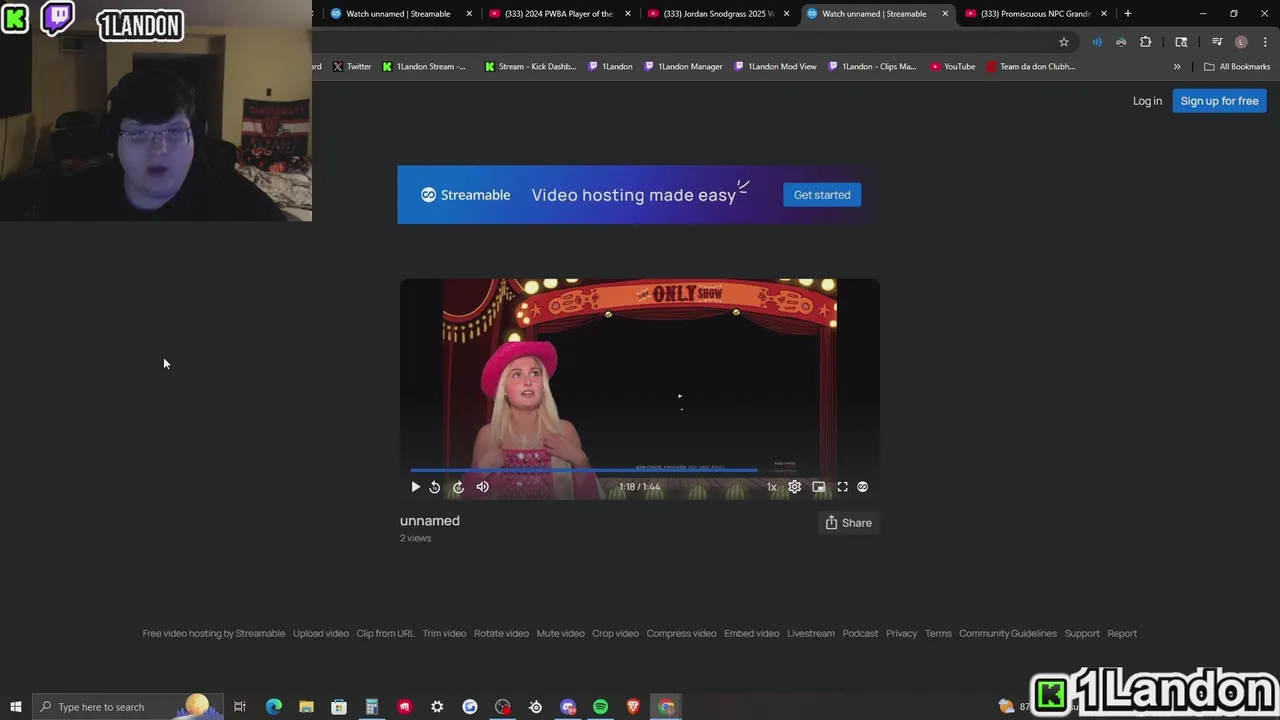
Task: Click the Podcast footer link
Action: (x=860, y=633)
